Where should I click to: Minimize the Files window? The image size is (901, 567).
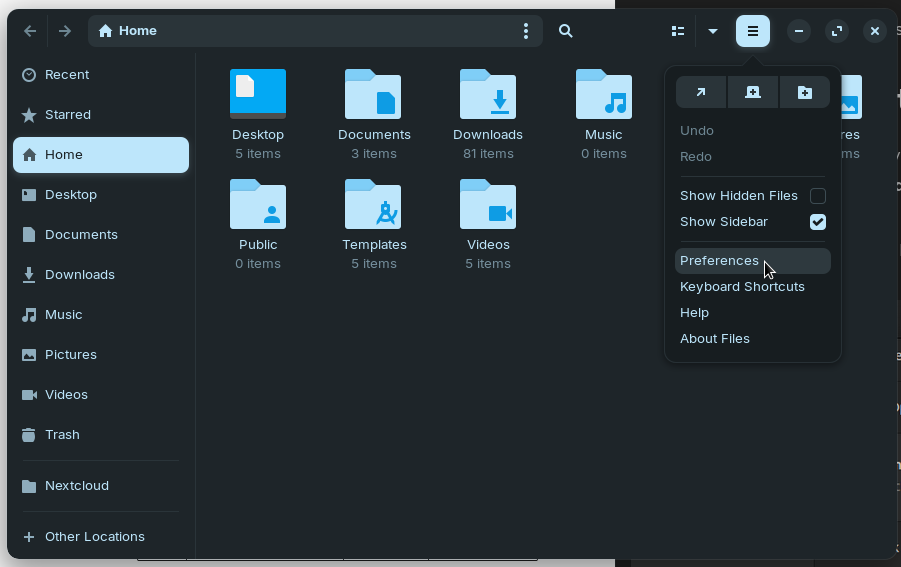coord(799,31)
